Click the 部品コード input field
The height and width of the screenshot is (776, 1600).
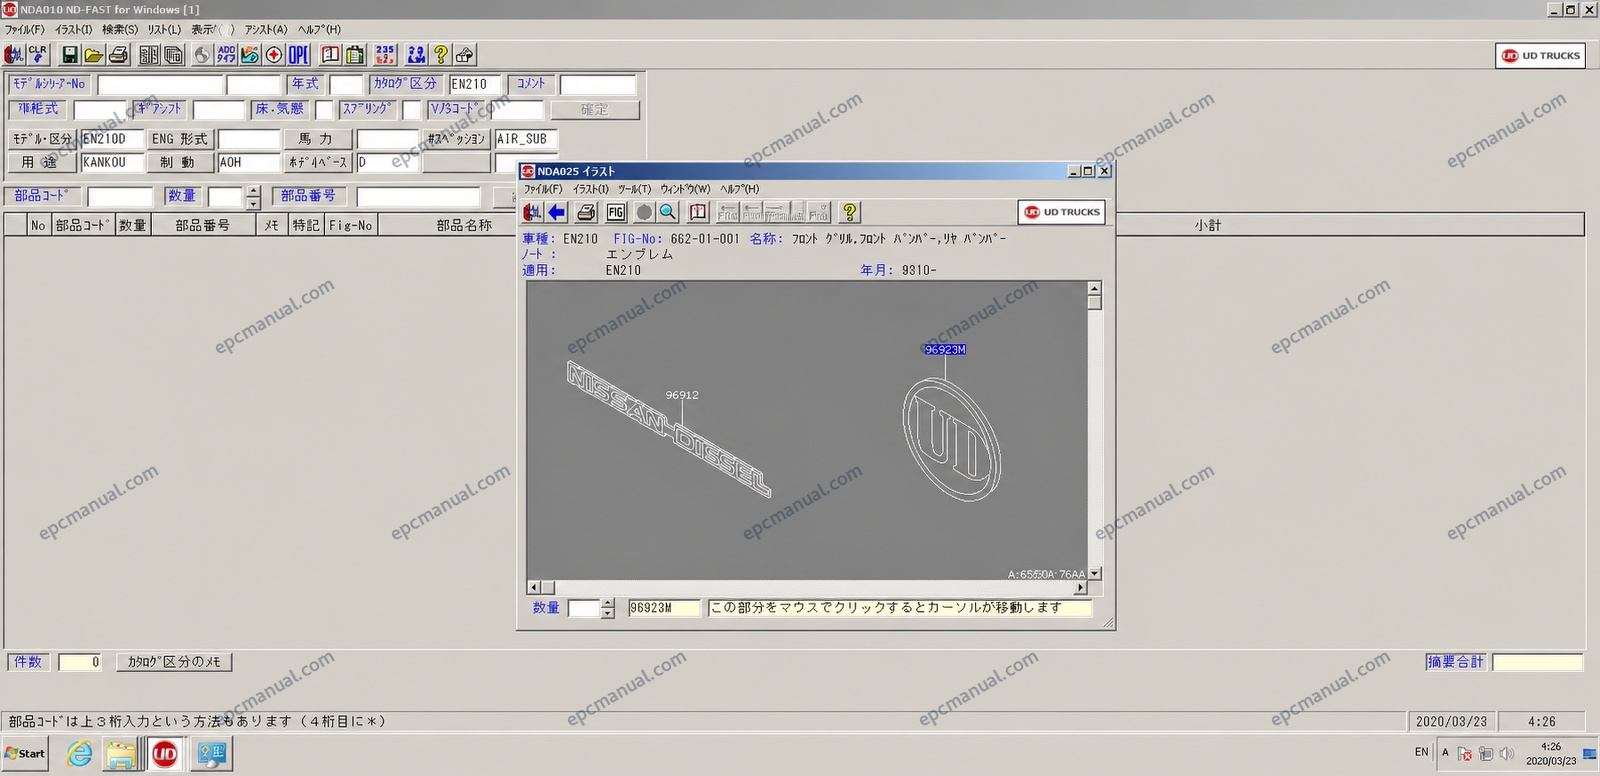[x=120, y=196]
